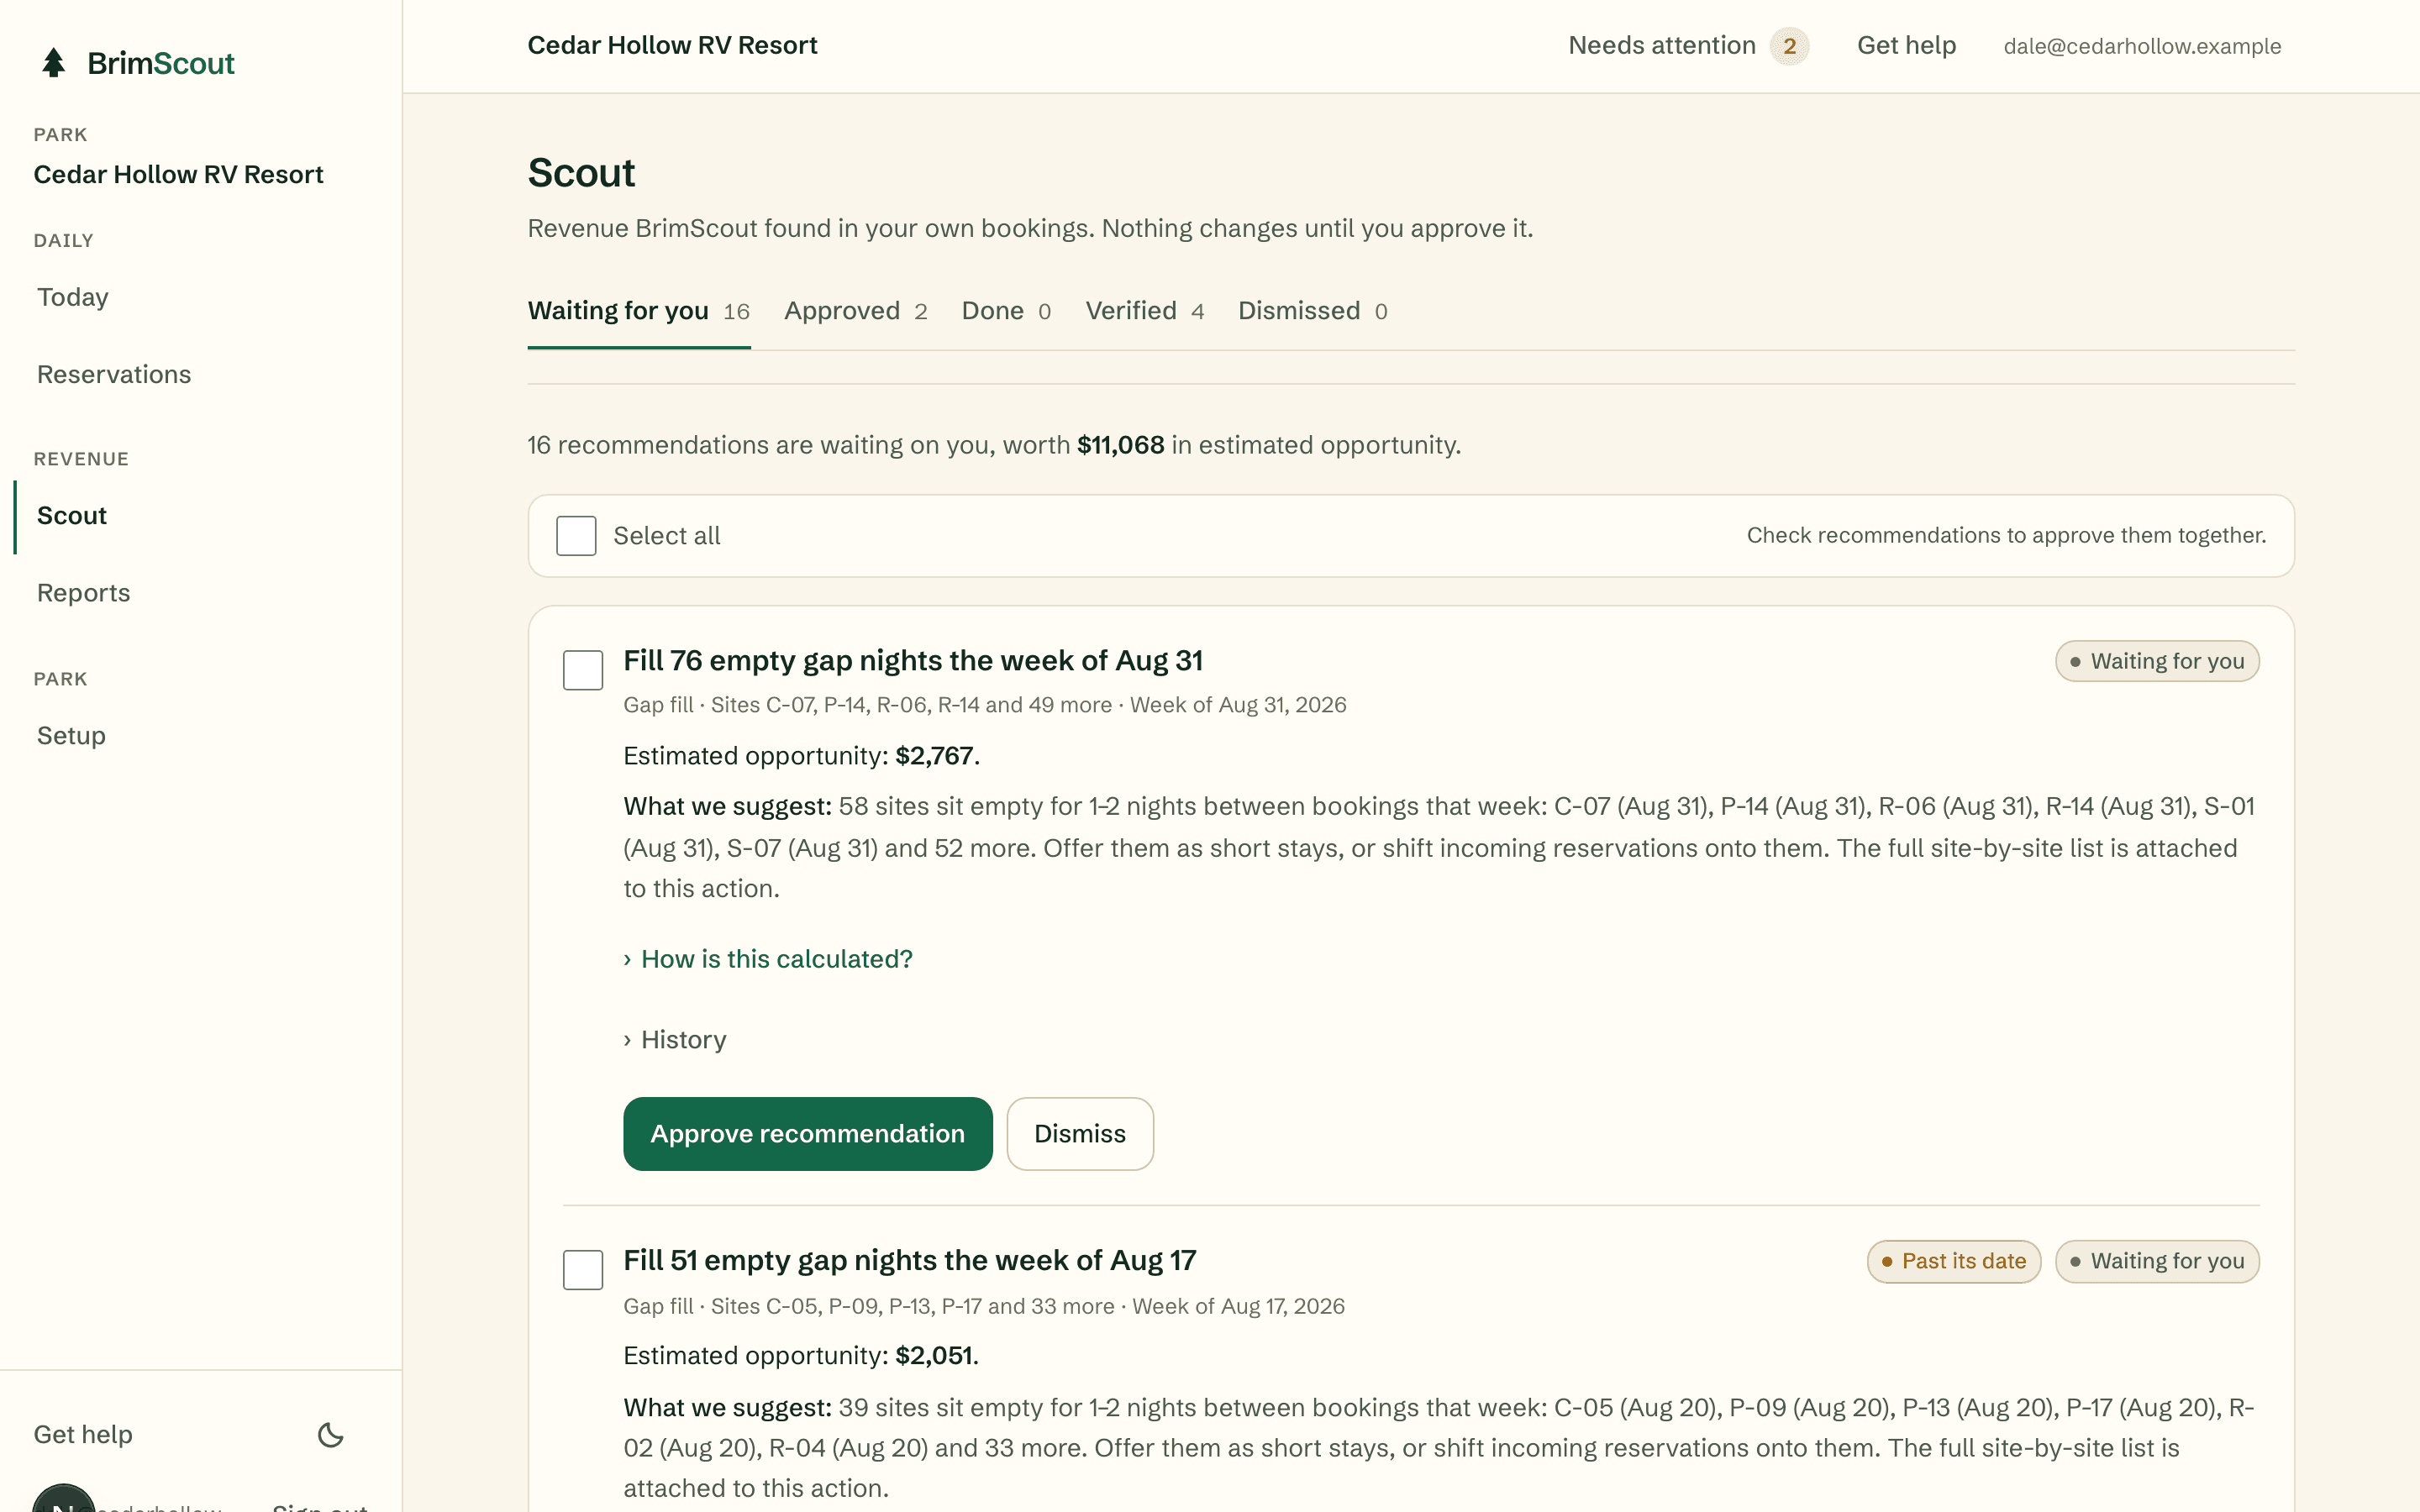The image size is (2420, 1512).
Task: Dismiss the Aug 31 recommendation
Action: 1080,1134
